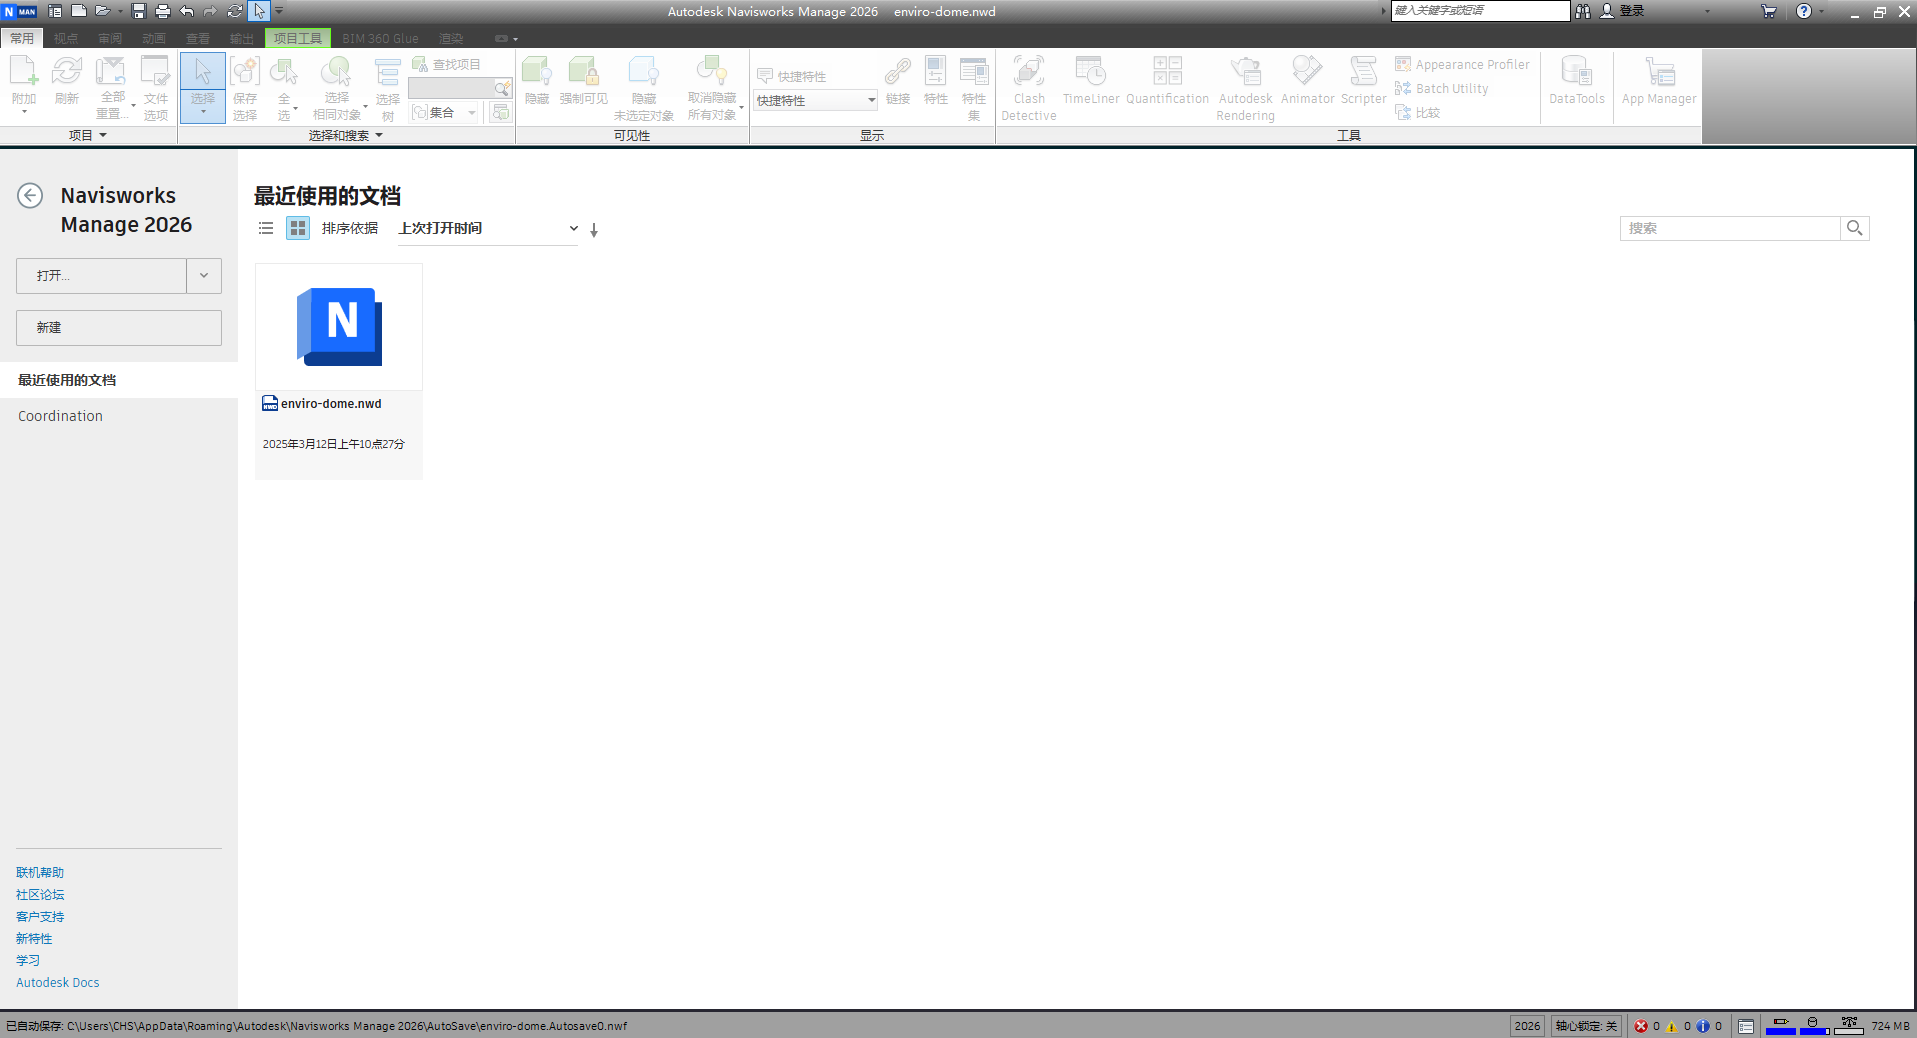The width and height of the screenshot is (1917, 1038).
Task: Open the 集合 (Sets) dropdown in ribbon
Action: point(444,112)
